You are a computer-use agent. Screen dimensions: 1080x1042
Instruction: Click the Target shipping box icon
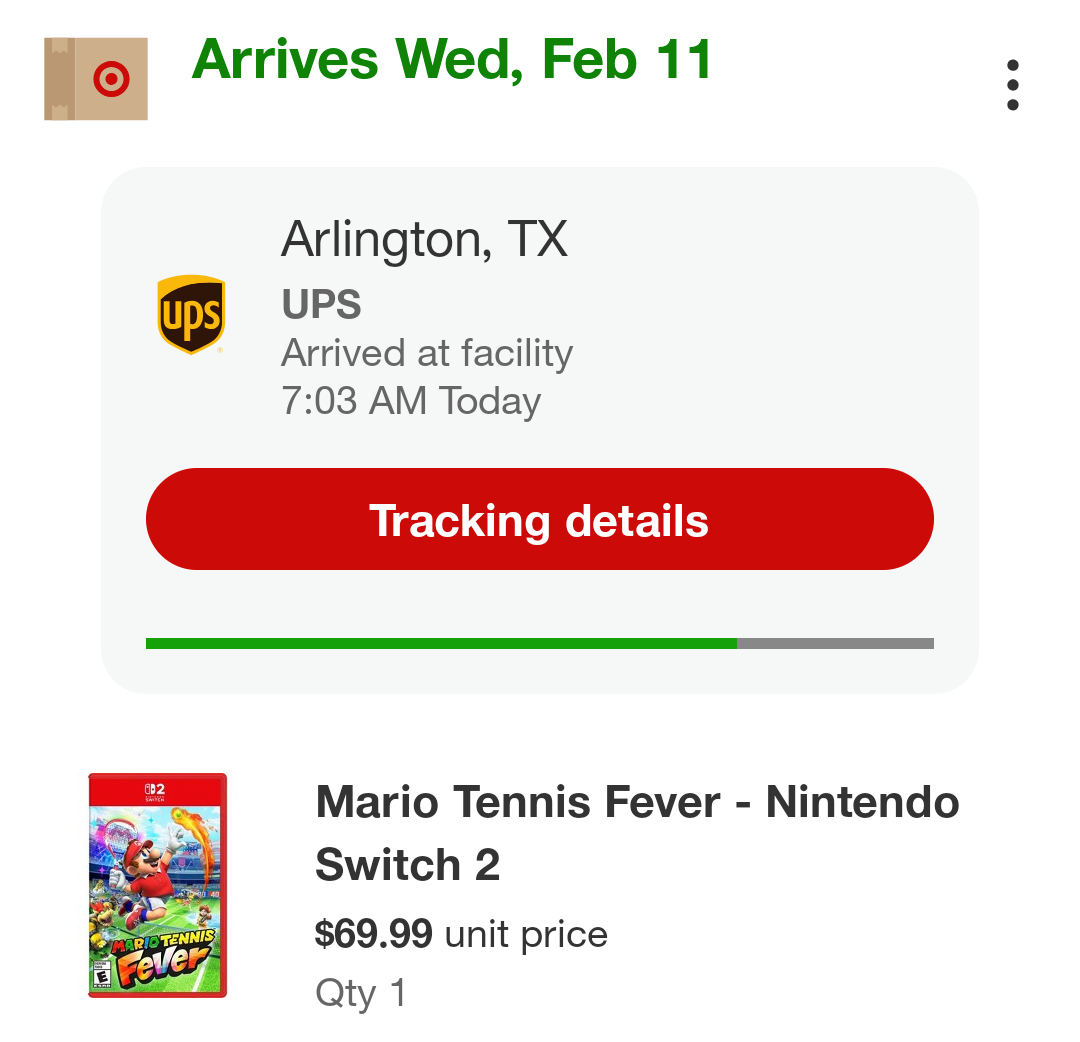pos(96,79)
